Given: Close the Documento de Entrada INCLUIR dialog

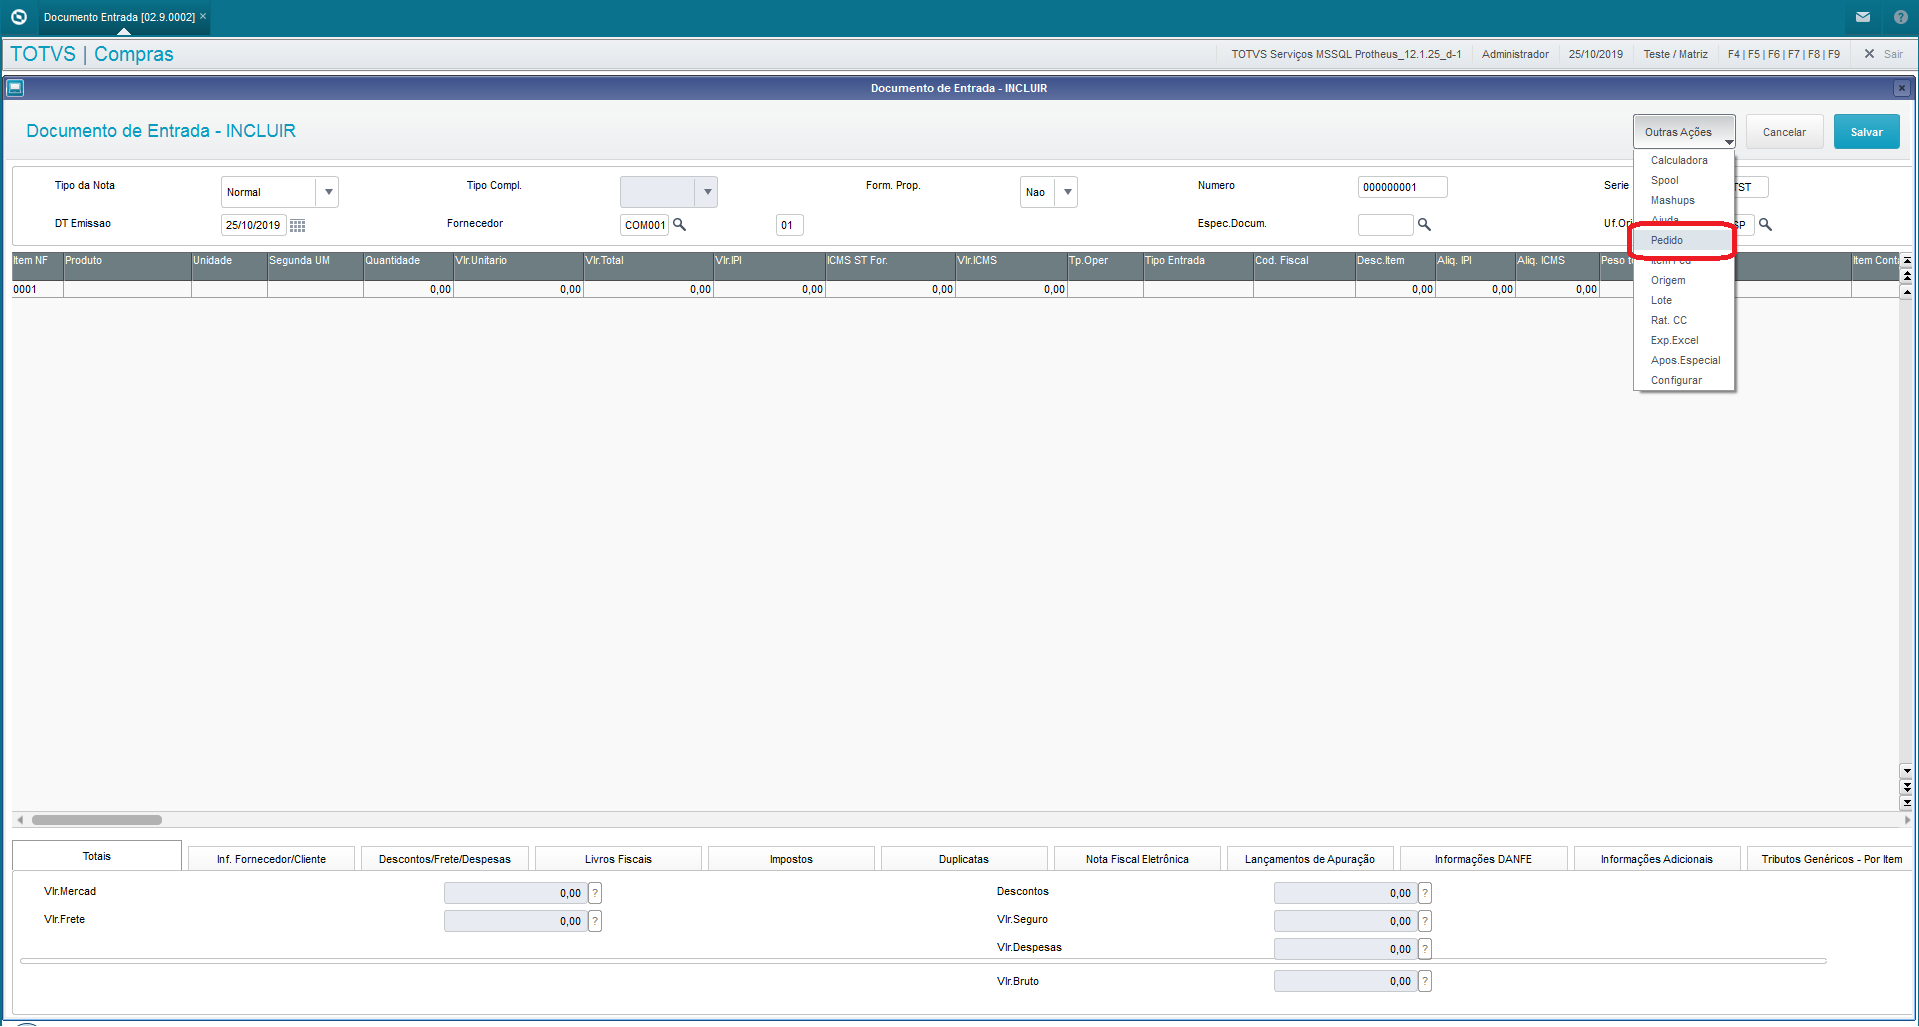Looking at the screenshot, I should (1902, 88).
